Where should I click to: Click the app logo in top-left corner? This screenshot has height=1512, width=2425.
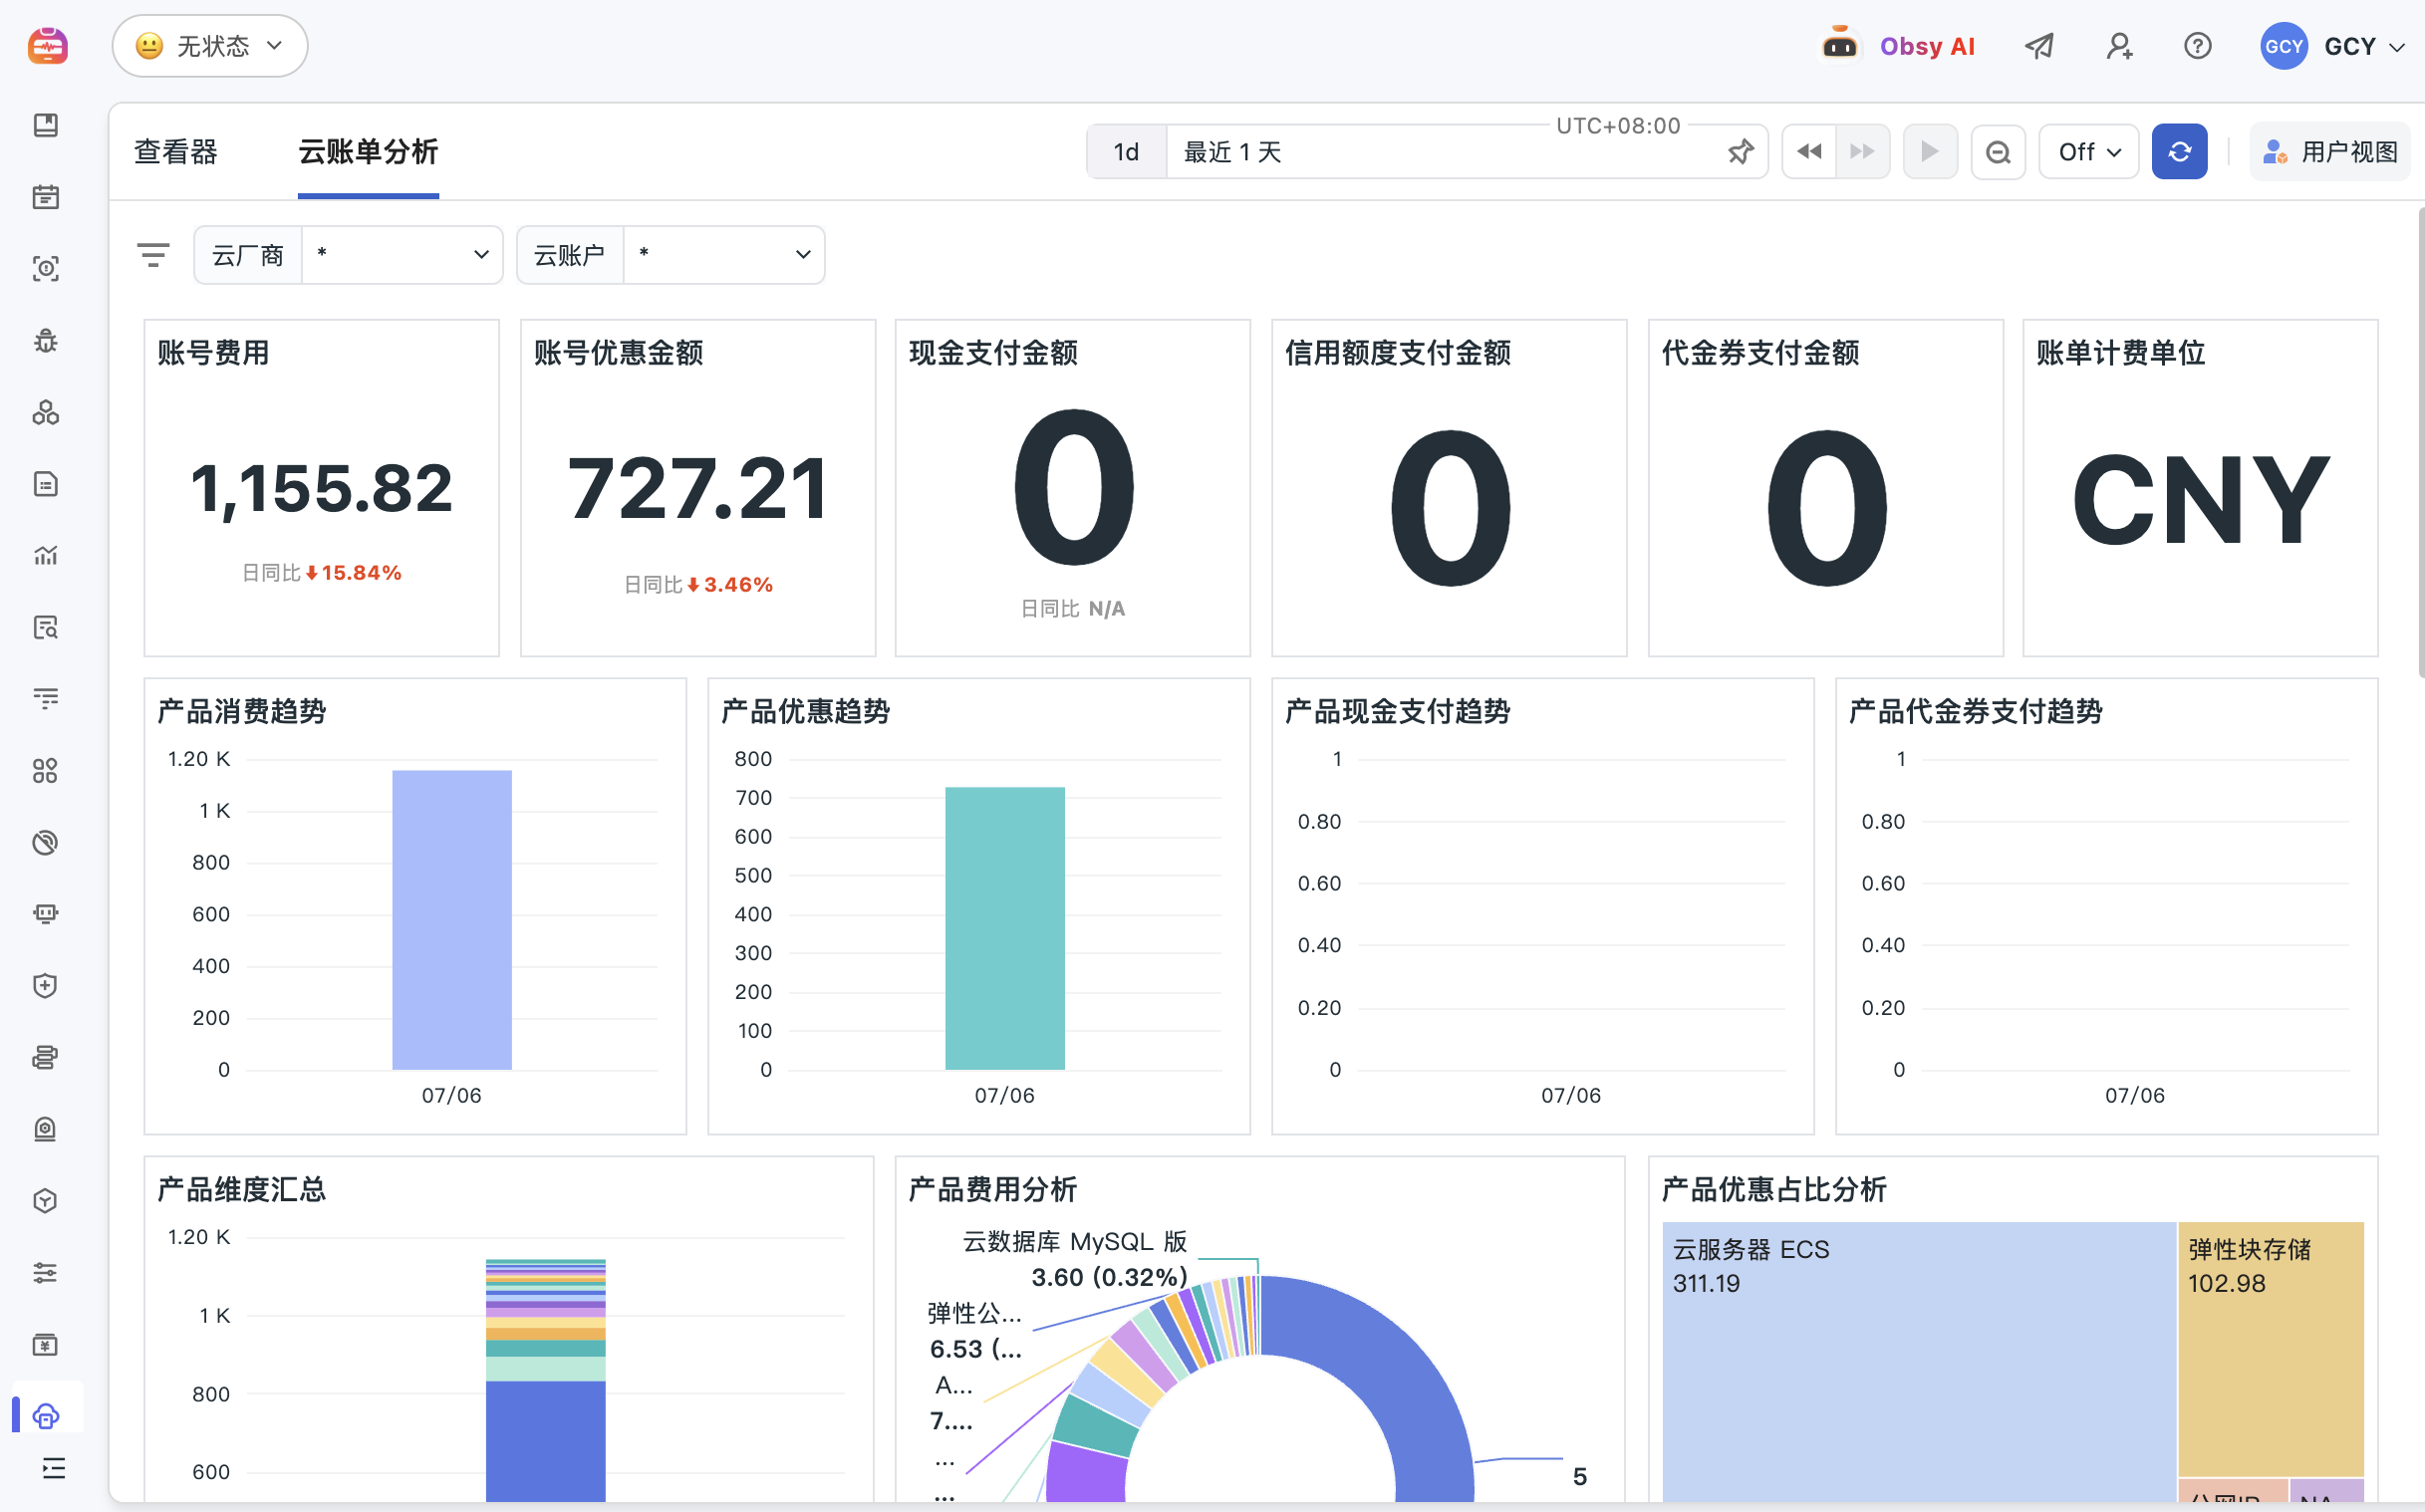(x=47, y=46)
